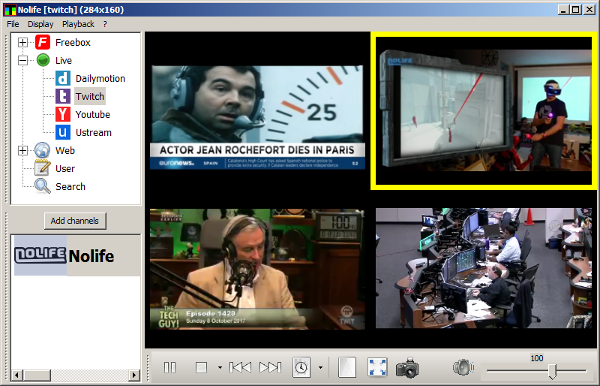This screenshot has height=386, width=600.
Task: Toggle fullscreen with the arrows icon
Action: [x=377, y=368]
